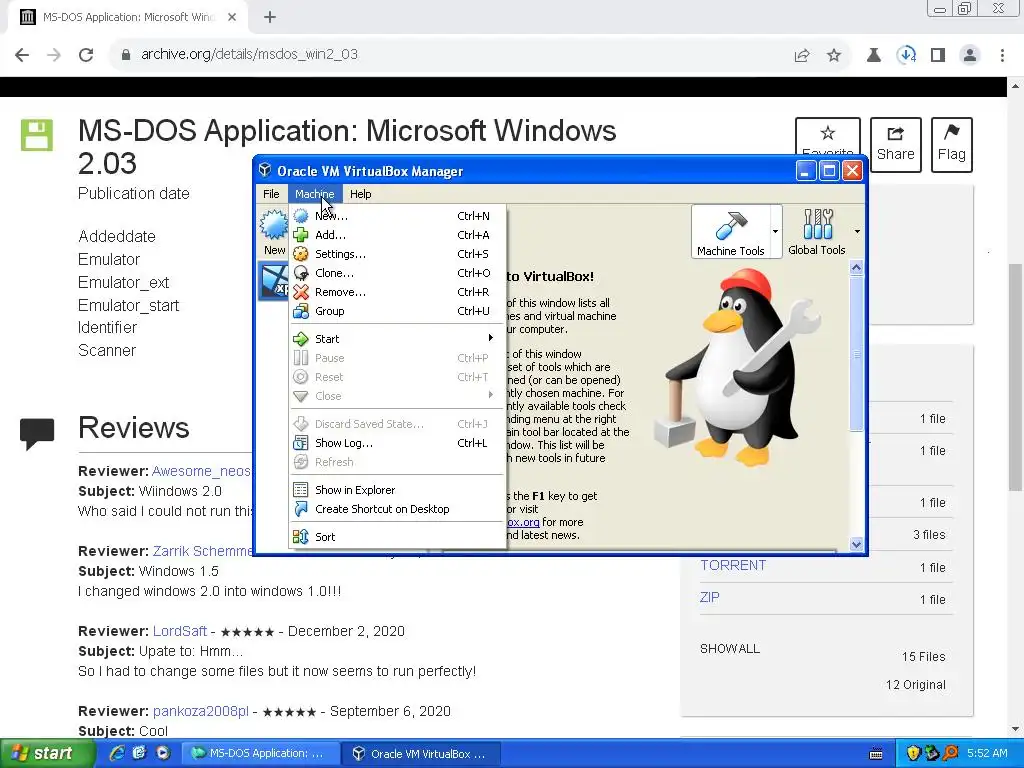1024x768 pixels.
Task: Click the Clone sheep icon in menu
Action: 300,273
